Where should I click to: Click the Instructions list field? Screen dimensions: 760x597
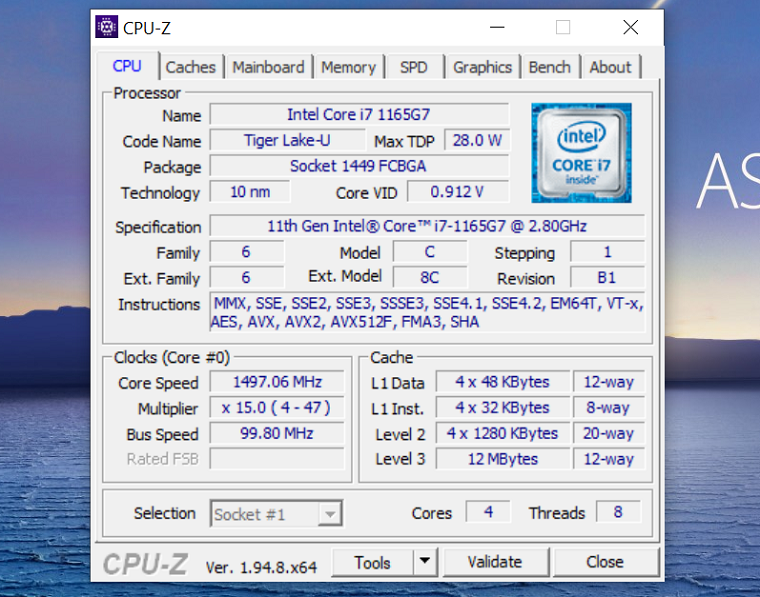click(x=427, y=312)
